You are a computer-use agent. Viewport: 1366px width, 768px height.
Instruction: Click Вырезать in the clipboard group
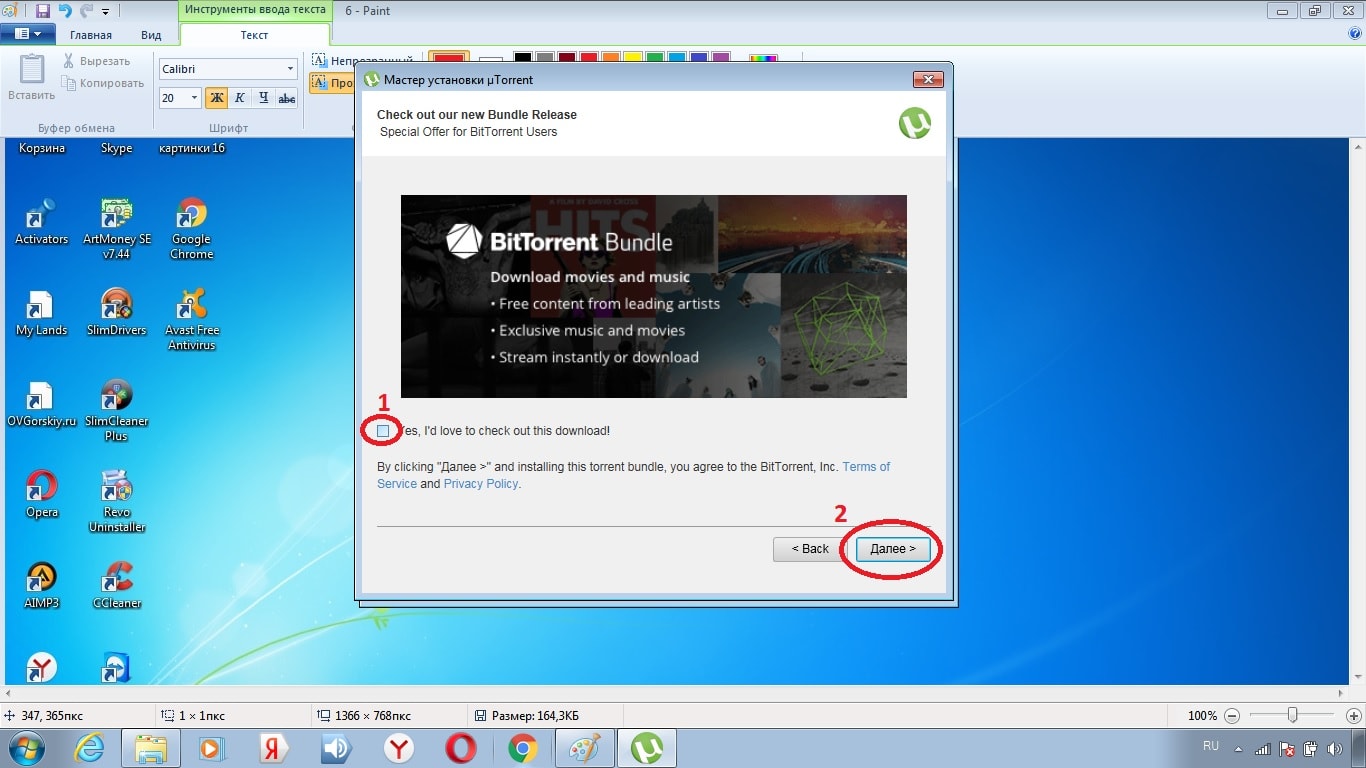click(x=96, y=61)
